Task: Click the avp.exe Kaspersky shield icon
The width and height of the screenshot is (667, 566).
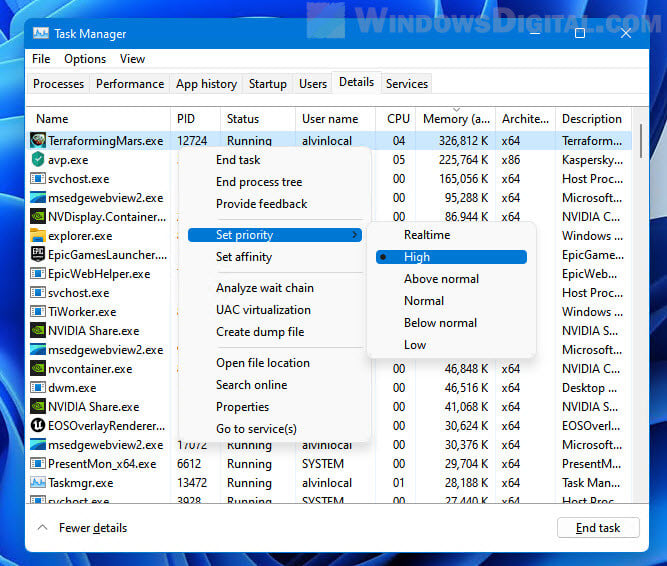Action: (38, 159)
